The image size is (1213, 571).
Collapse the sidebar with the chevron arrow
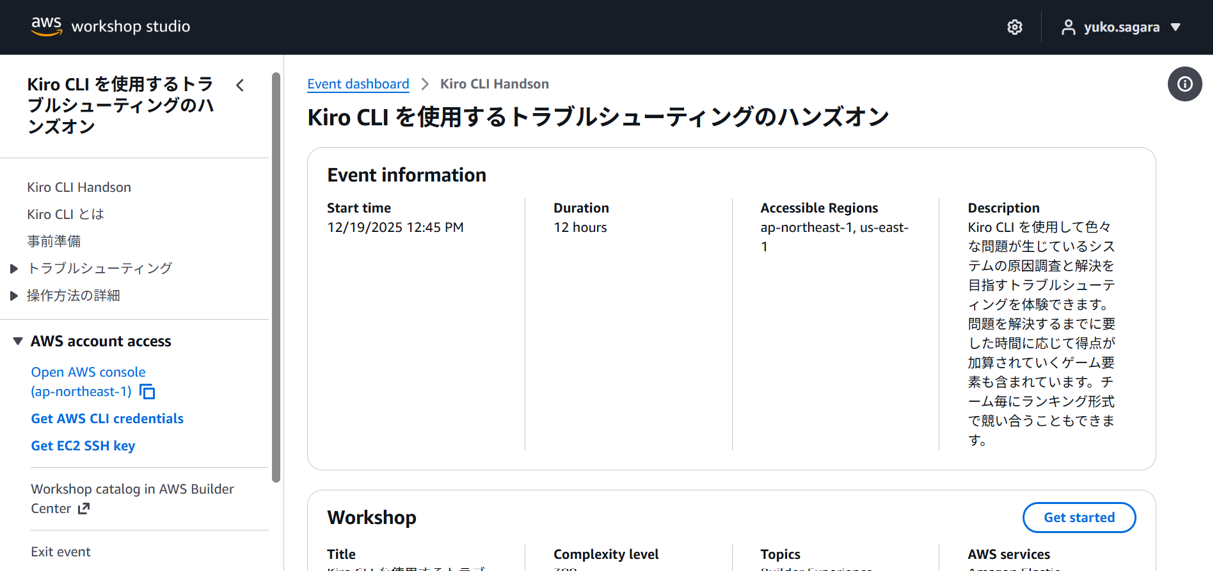[240, 86]
